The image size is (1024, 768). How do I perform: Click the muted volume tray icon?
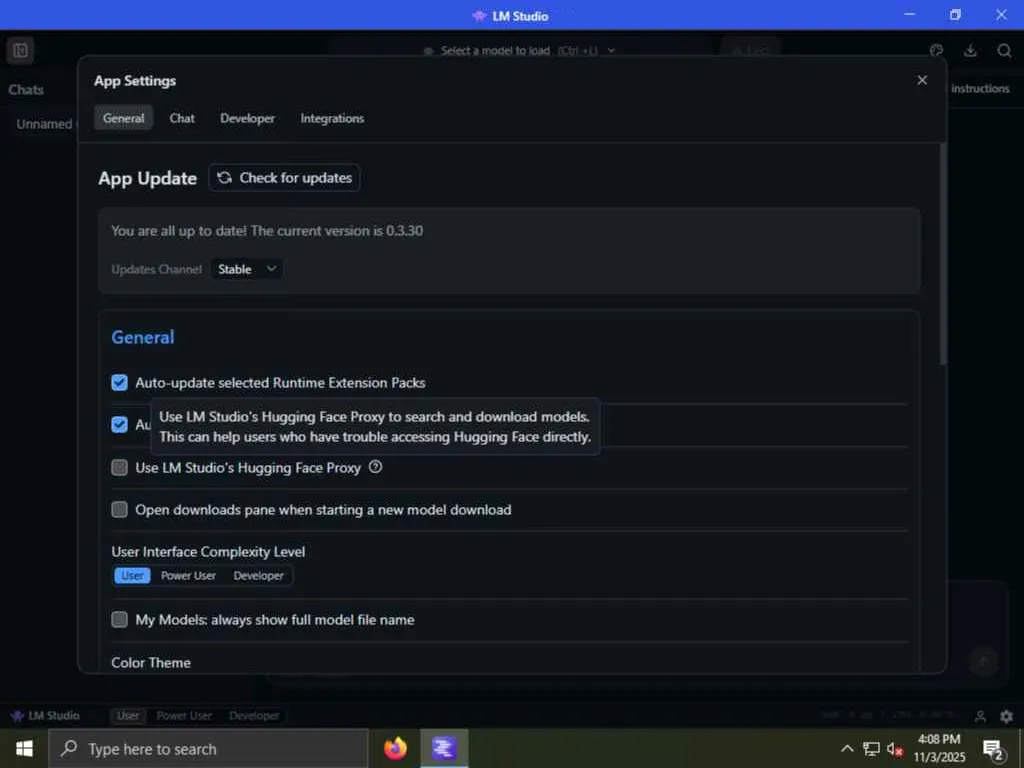point(895,748)
